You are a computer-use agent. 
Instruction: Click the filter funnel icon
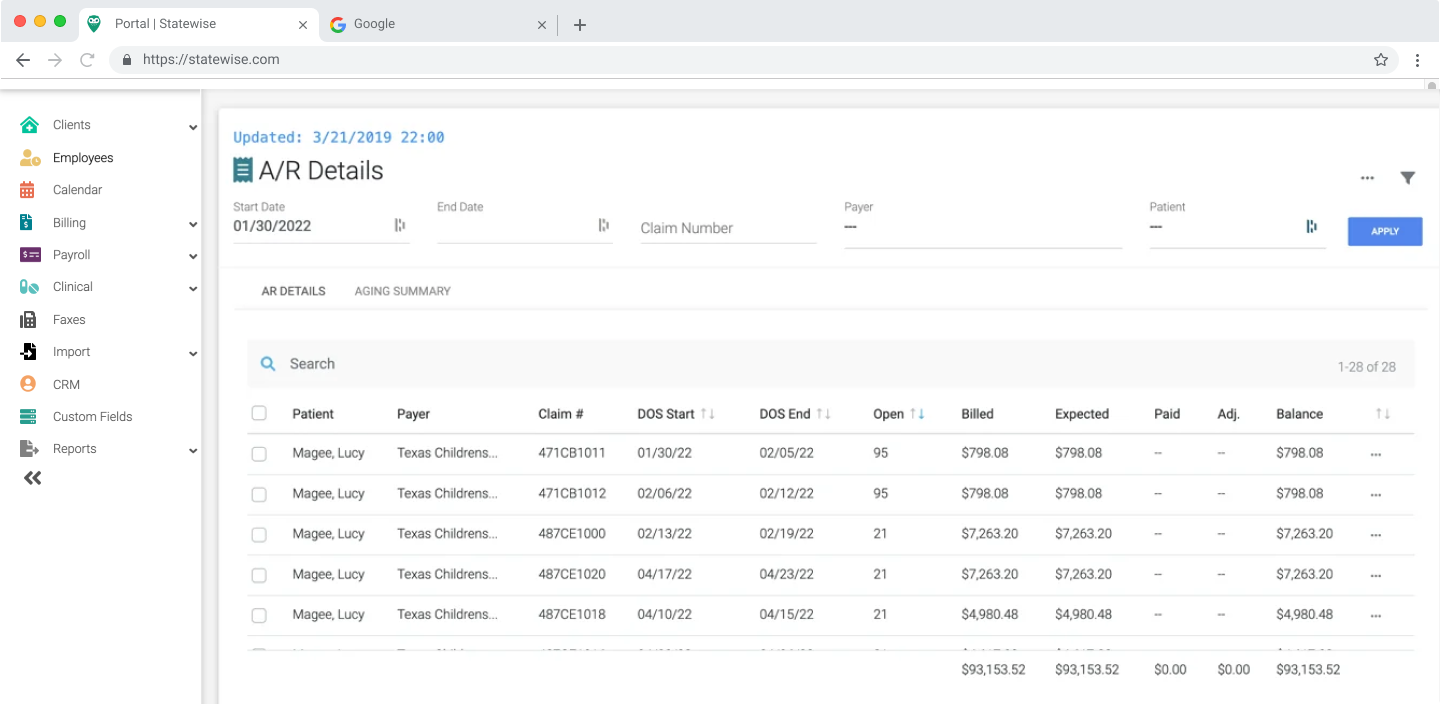1408,178
